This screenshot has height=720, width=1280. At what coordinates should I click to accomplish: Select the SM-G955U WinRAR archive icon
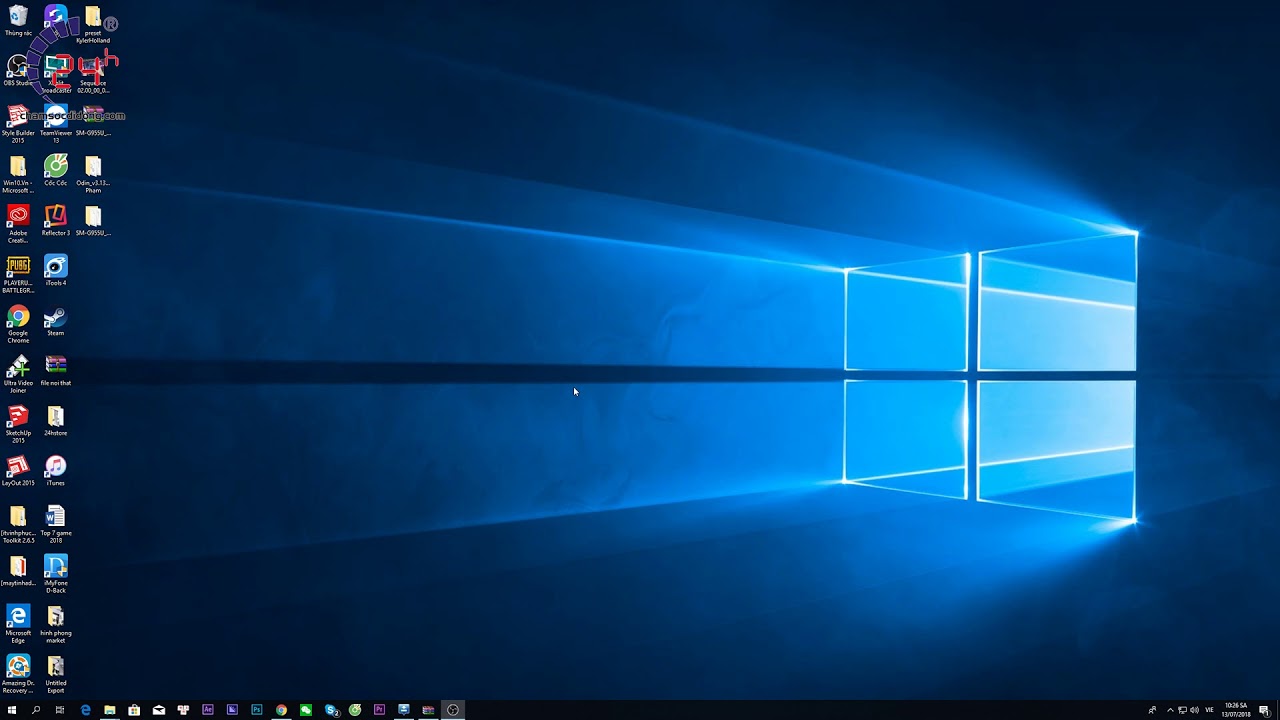(x=93, y=121)
